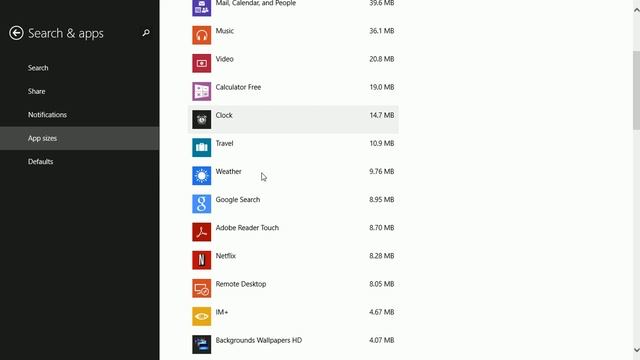Select the Weather app name

(229, 172)
